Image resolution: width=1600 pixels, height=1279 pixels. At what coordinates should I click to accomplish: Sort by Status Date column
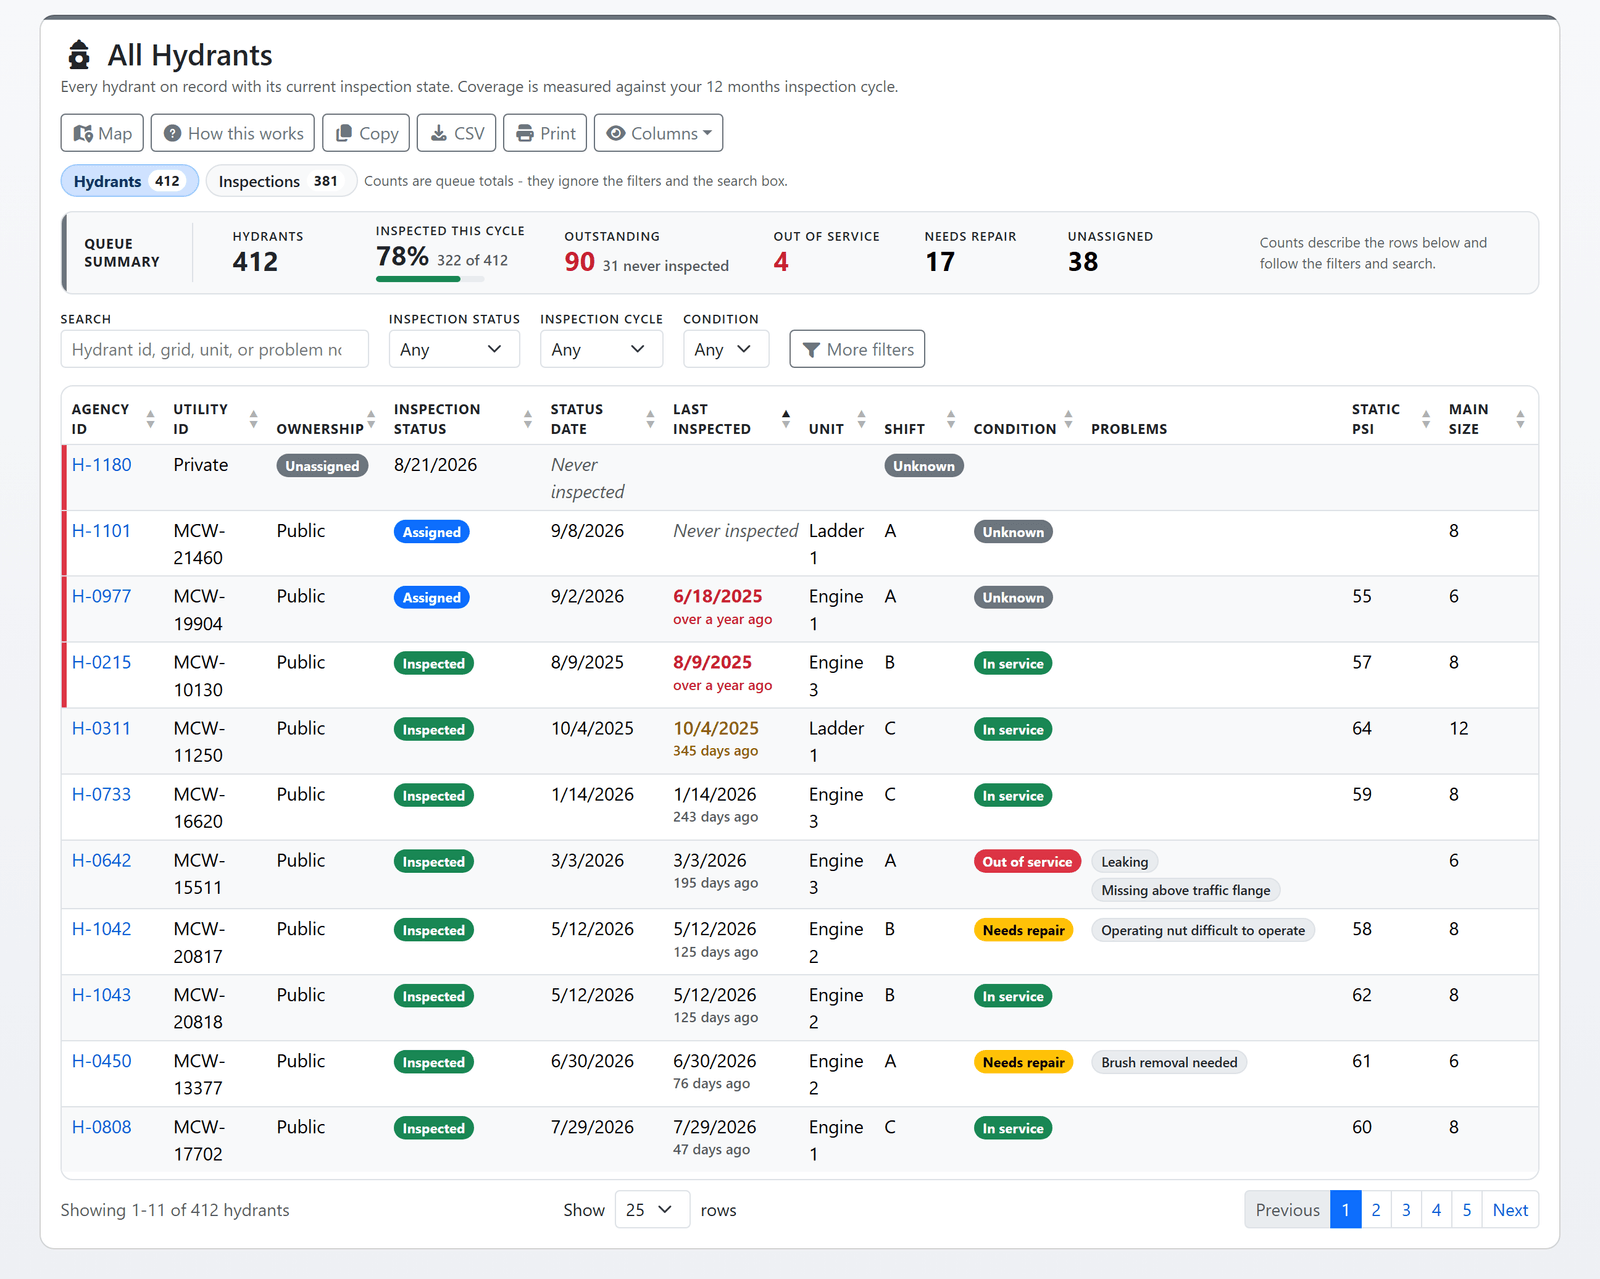pos(602,419)
